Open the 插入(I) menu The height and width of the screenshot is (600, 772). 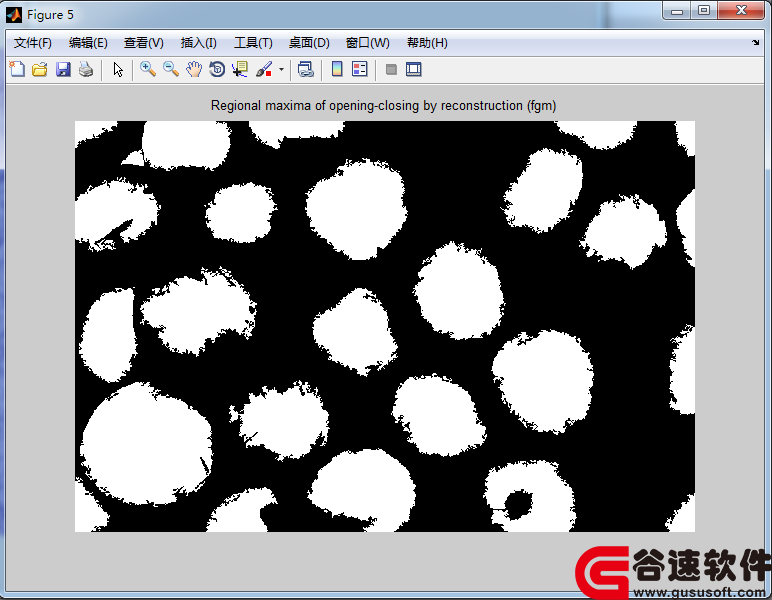[198, 43]
